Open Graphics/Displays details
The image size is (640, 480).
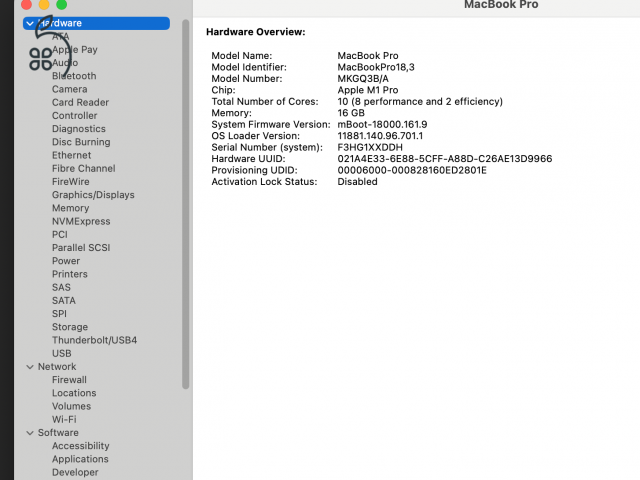pyautogui.click(x=93, y=195)
